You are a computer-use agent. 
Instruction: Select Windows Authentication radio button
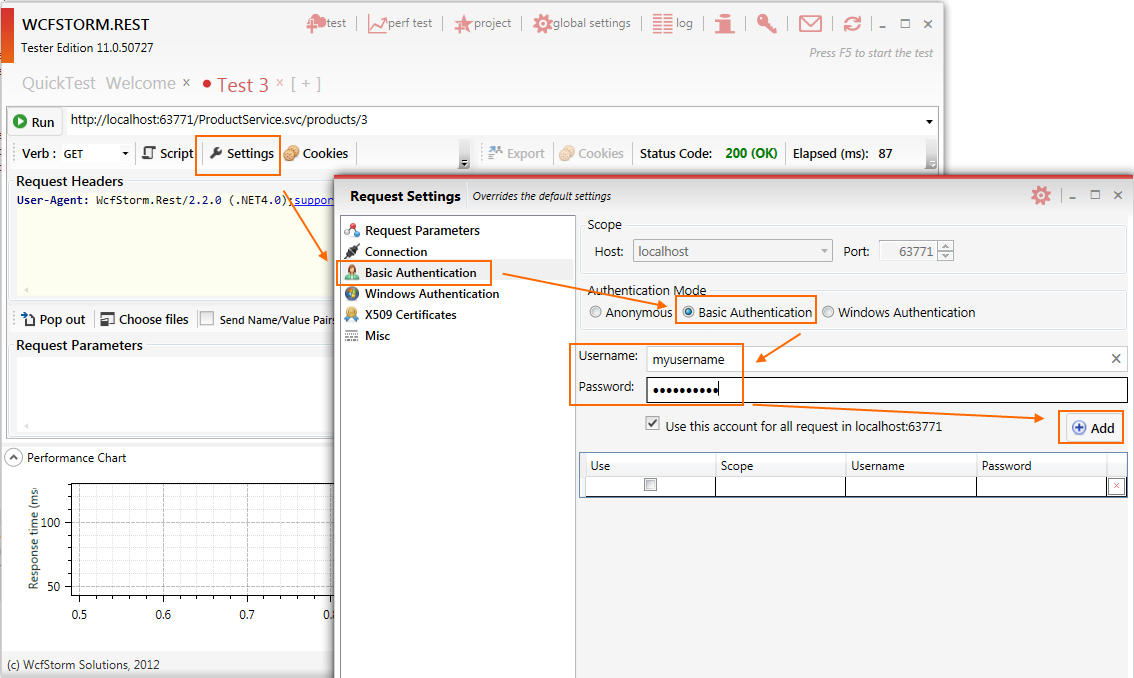(x=828, y=312)
